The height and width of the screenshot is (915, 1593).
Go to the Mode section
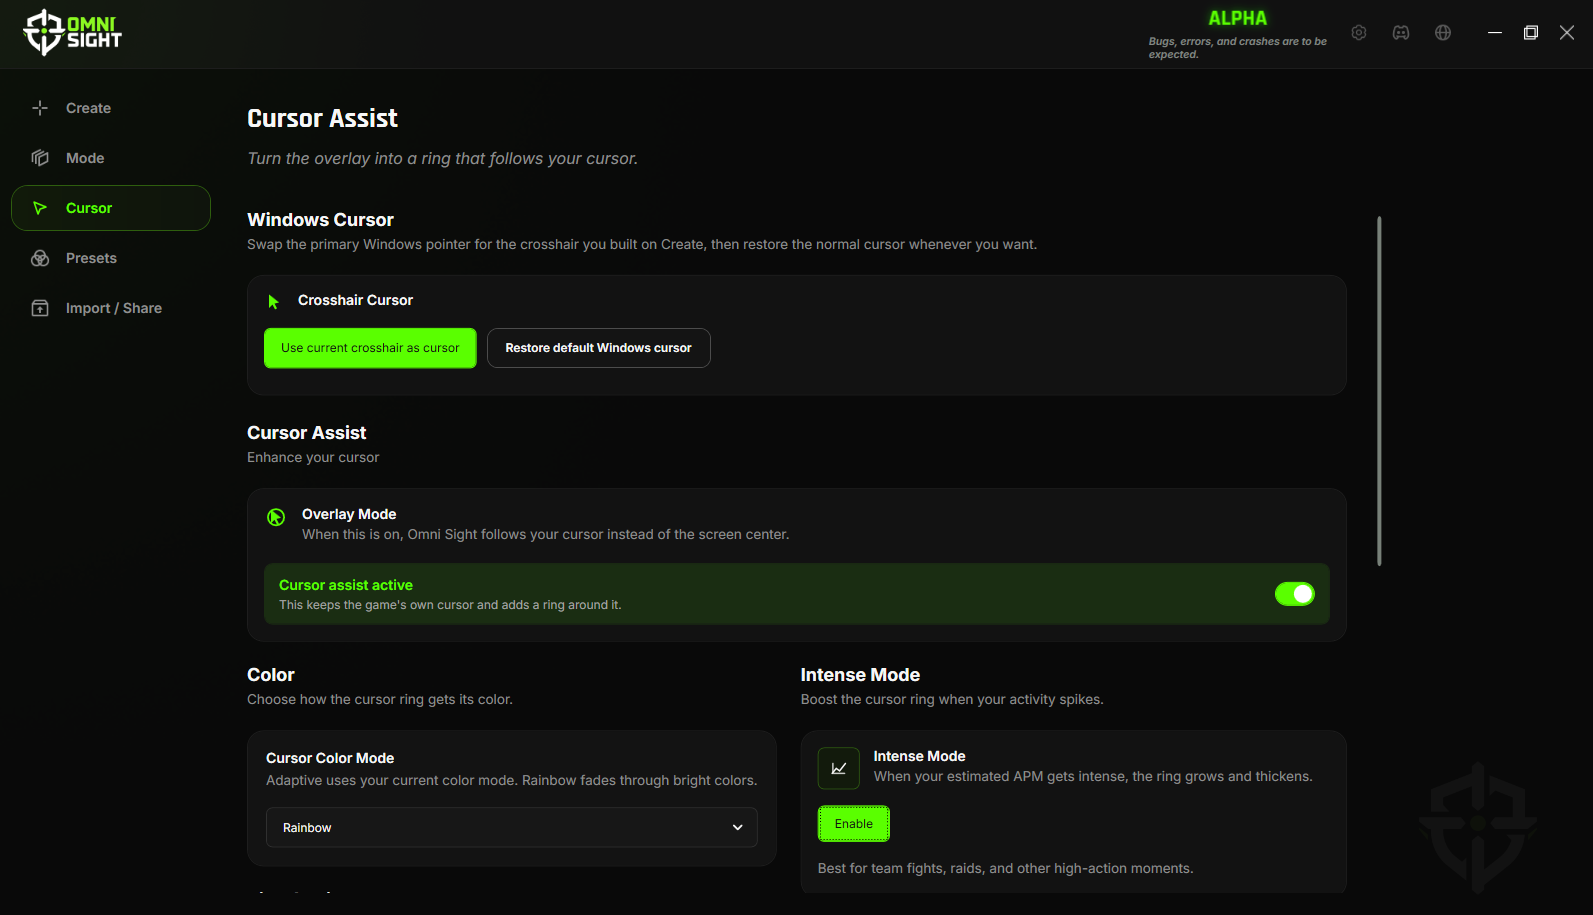(x=111, y=158)
